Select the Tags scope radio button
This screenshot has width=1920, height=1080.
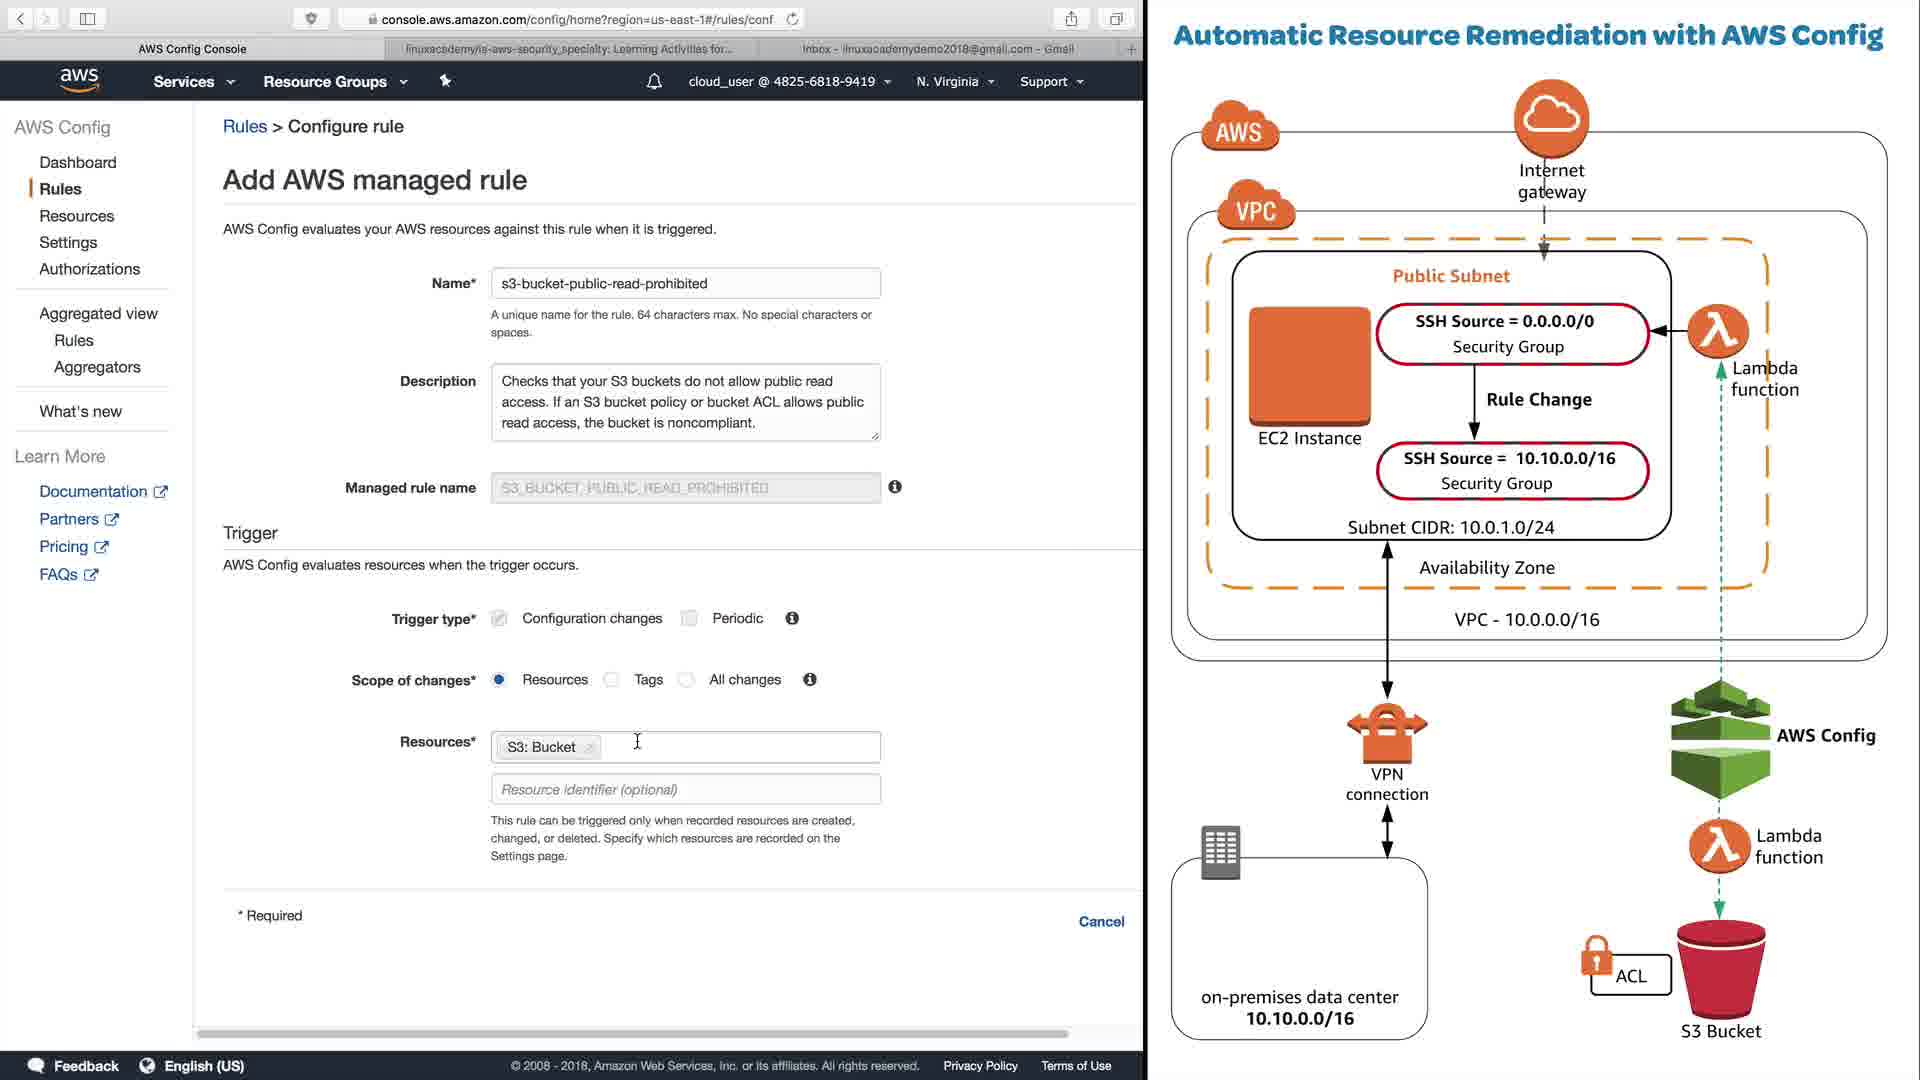612,680
